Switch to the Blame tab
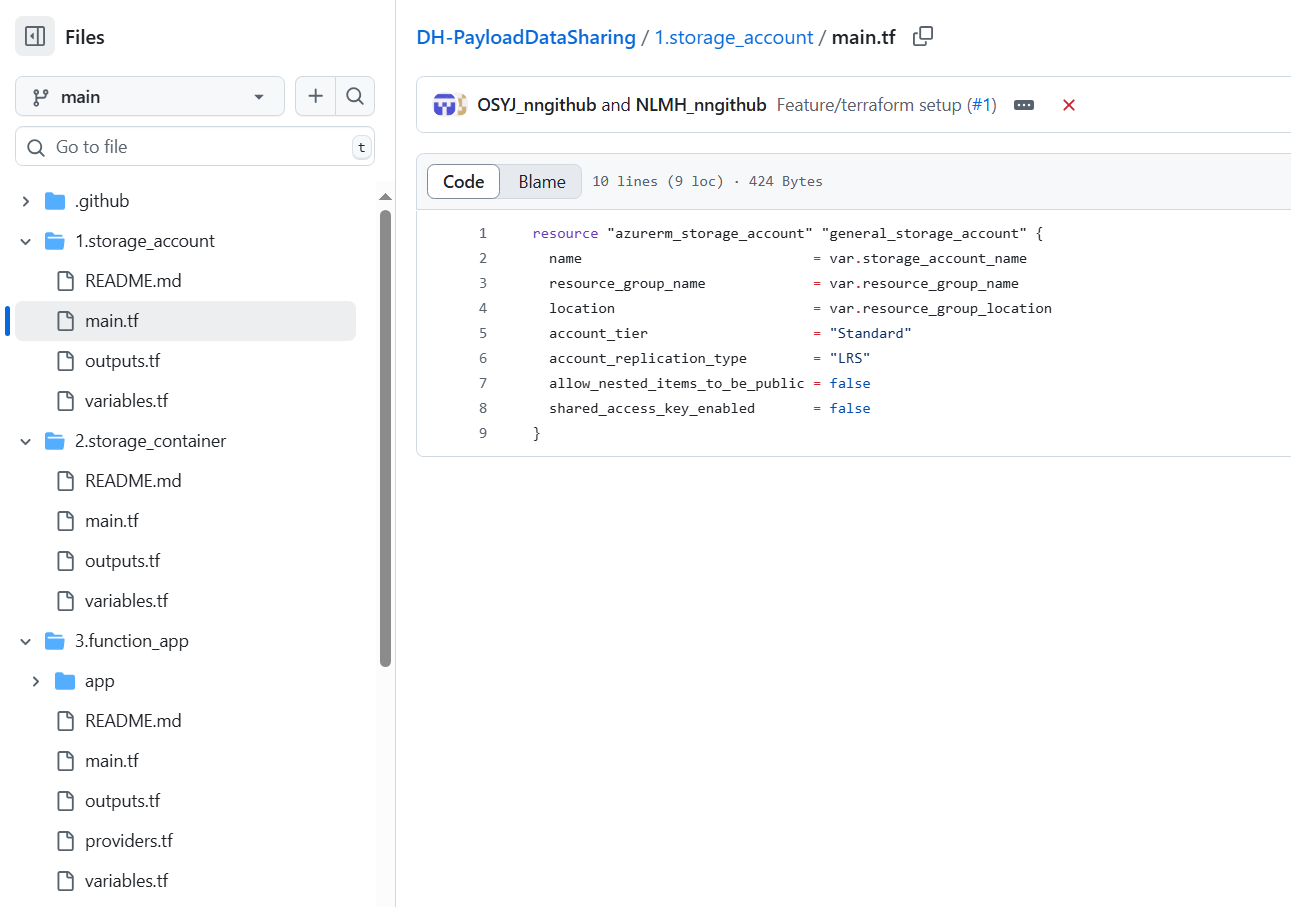This screenshot has height=907, width=1291. pyautogui.click(x=542, y=182)
